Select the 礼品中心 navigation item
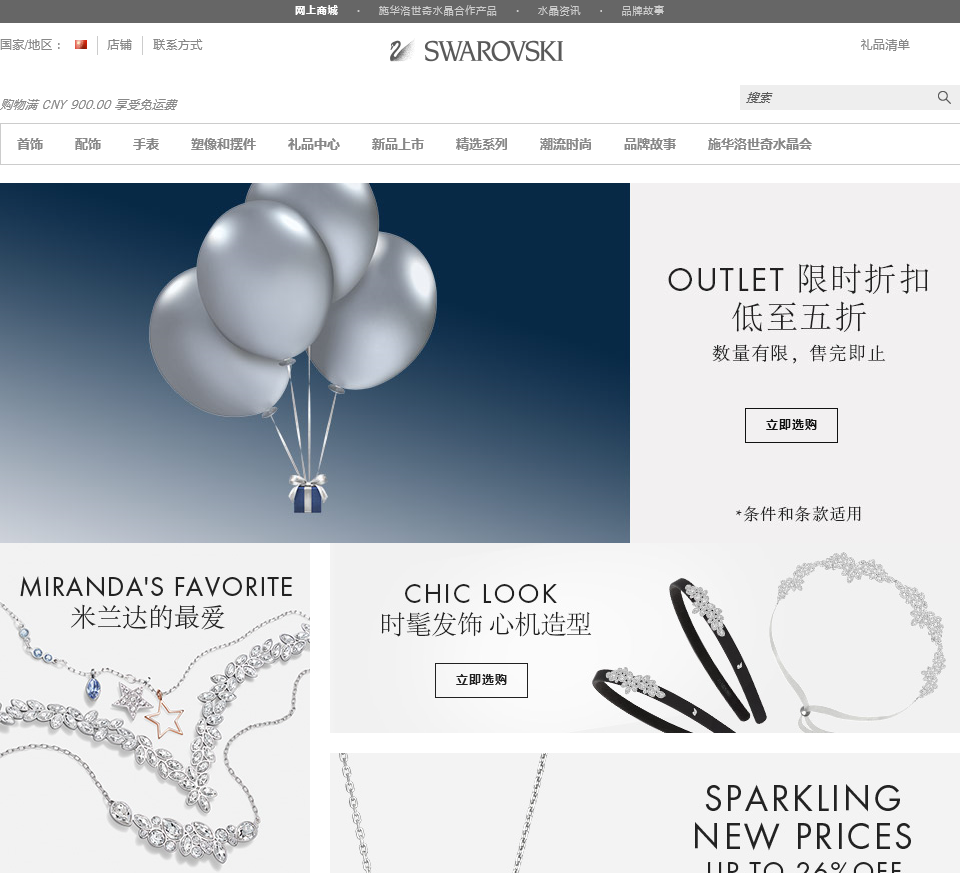The image size is (960, 873). pos(313,144)
